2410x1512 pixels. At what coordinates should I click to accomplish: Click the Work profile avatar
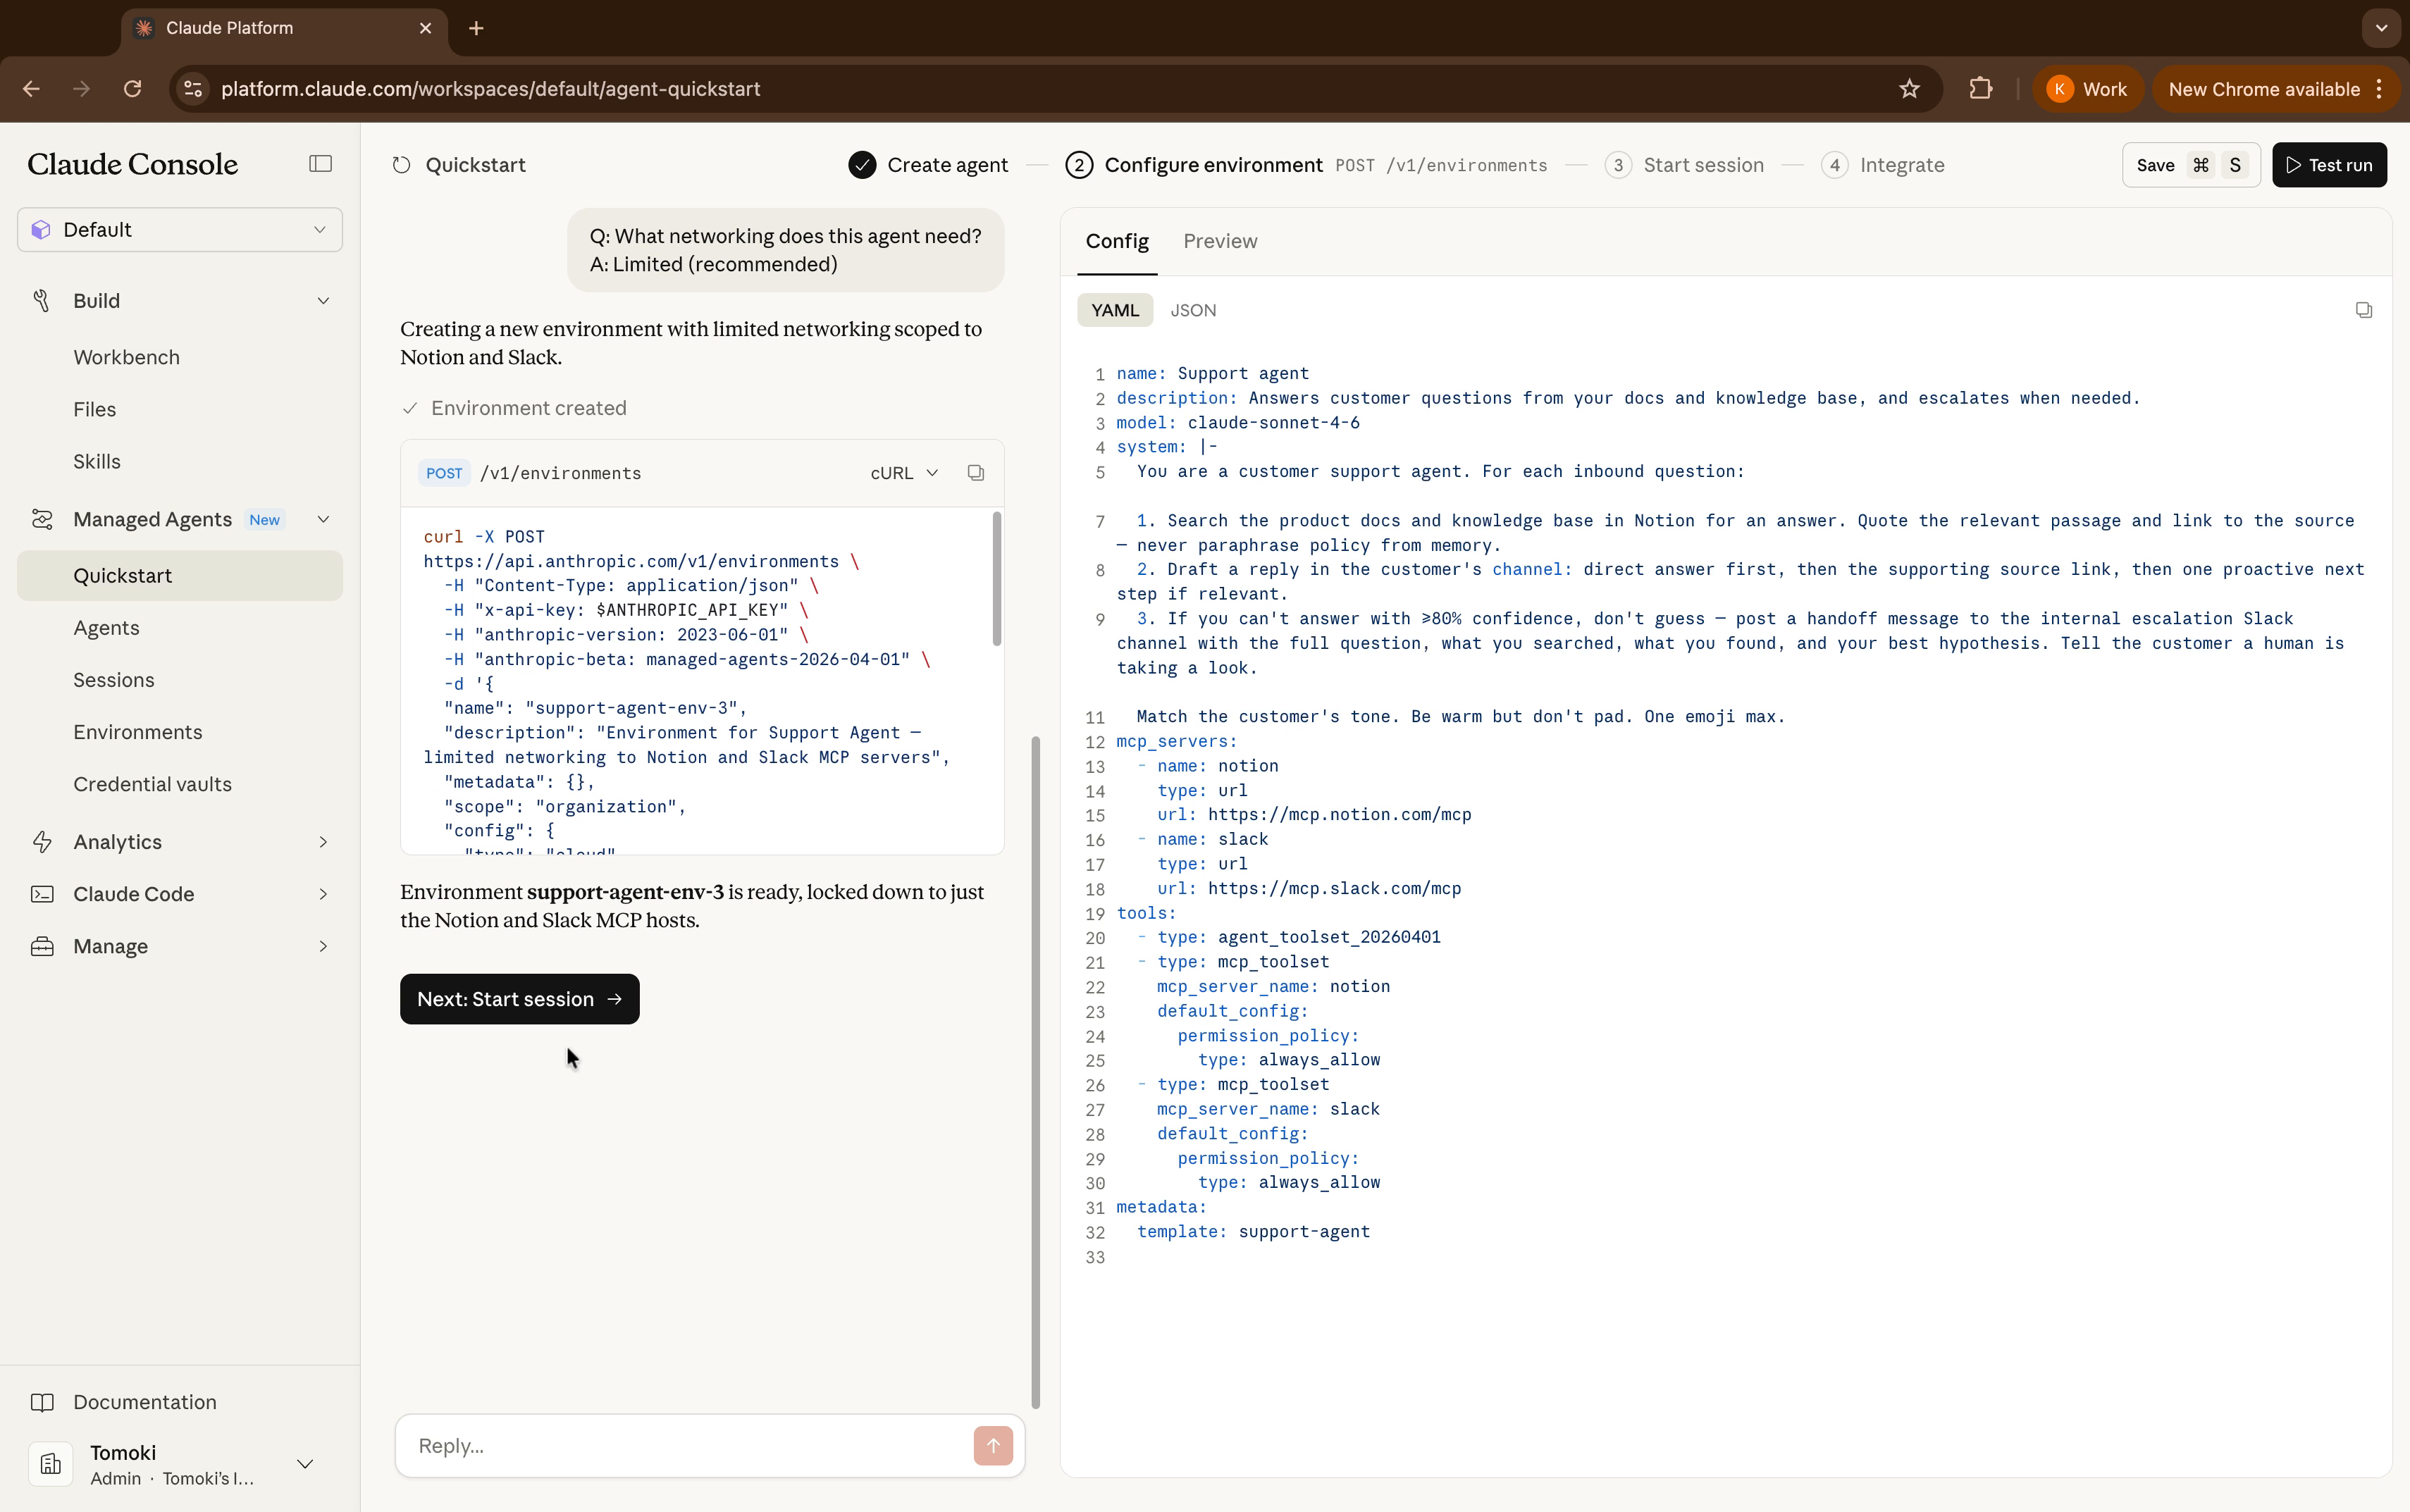[2059, 89]
